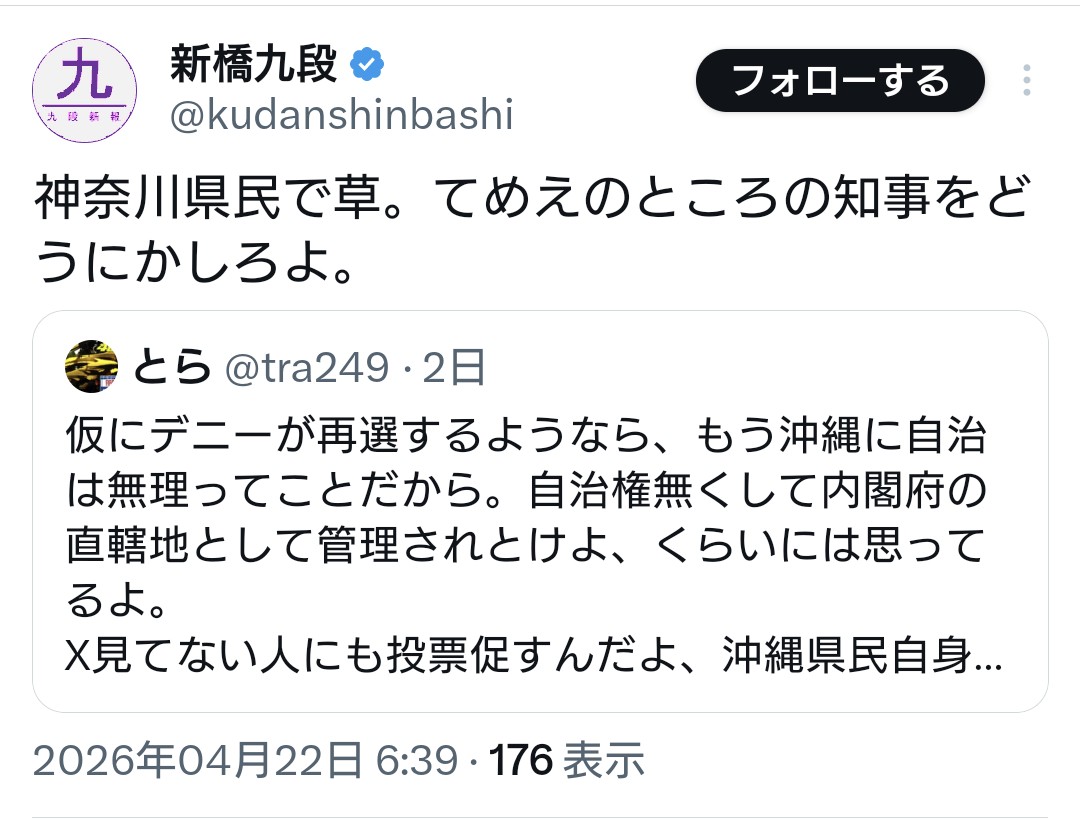Click the 176 view count number
Screen dimensions: 1080x820
tap(520, 762)
